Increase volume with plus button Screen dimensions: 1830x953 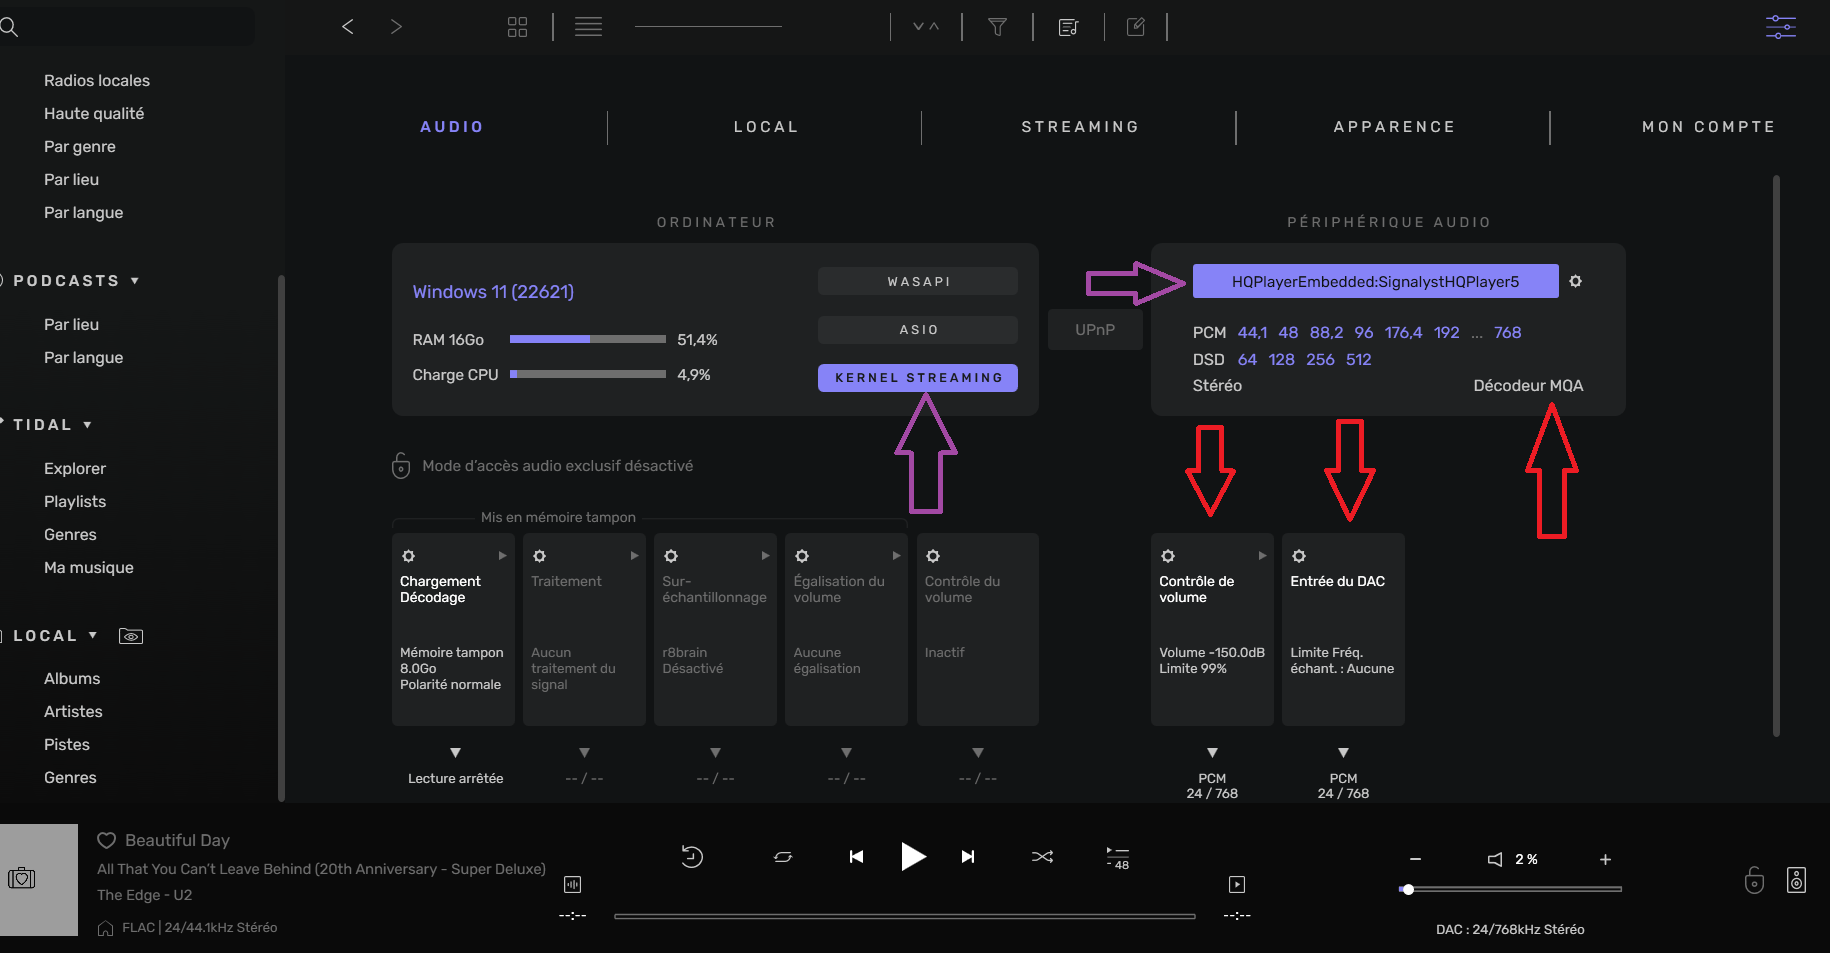pos(1605,859)
